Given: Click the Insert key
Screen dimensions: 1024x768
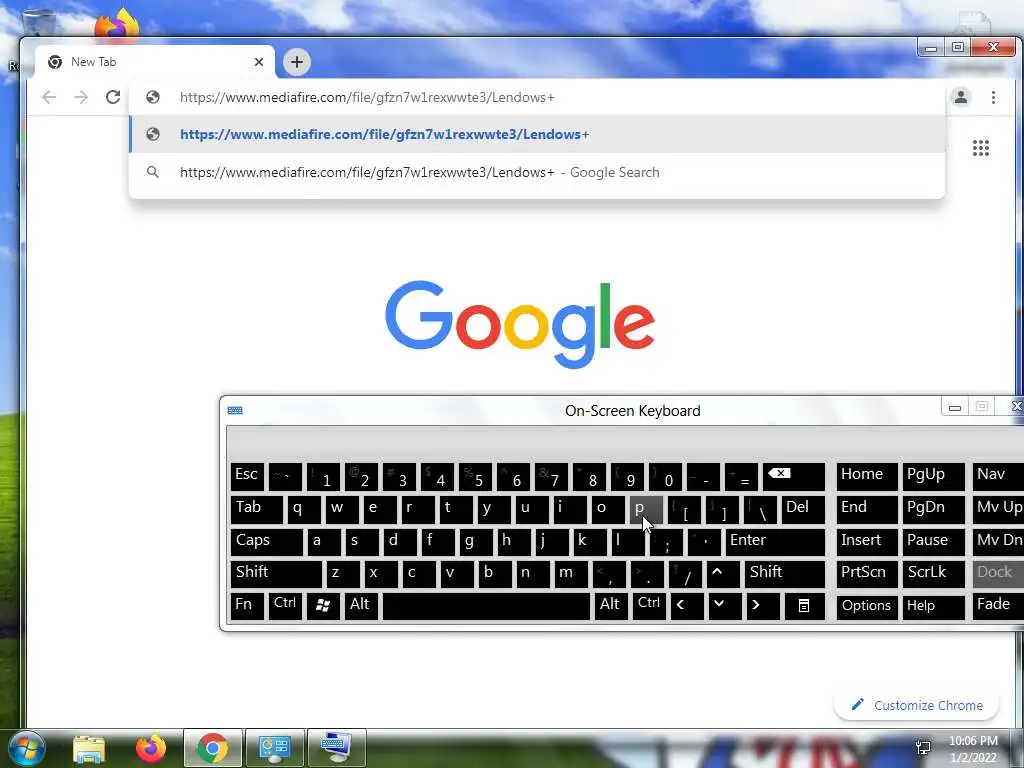Looking at the screenshot, I should coord(867,541).
